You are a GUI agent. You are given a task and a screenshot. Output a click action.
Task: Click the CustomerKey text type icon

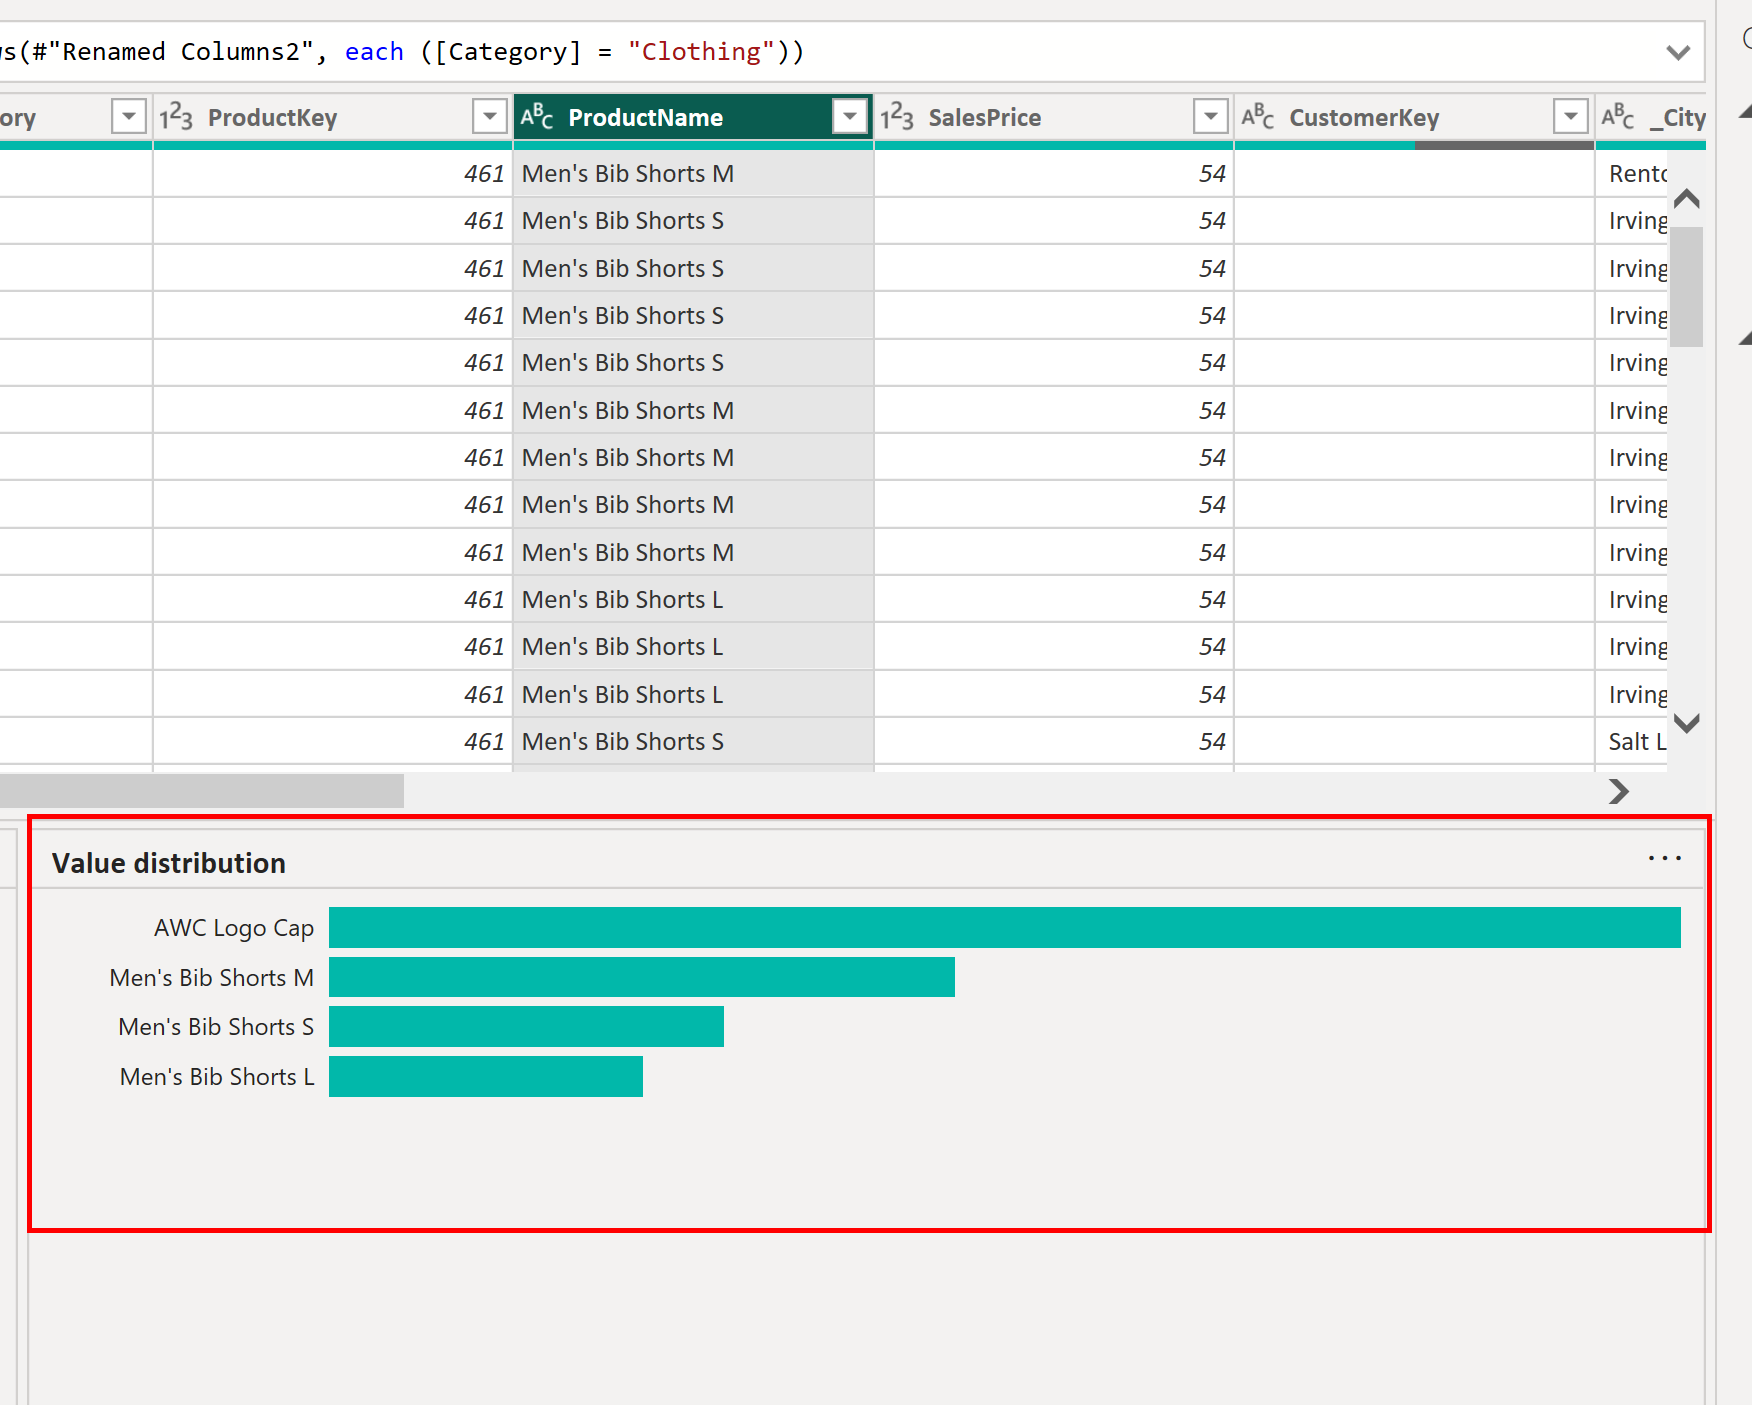pos(1257,117)
